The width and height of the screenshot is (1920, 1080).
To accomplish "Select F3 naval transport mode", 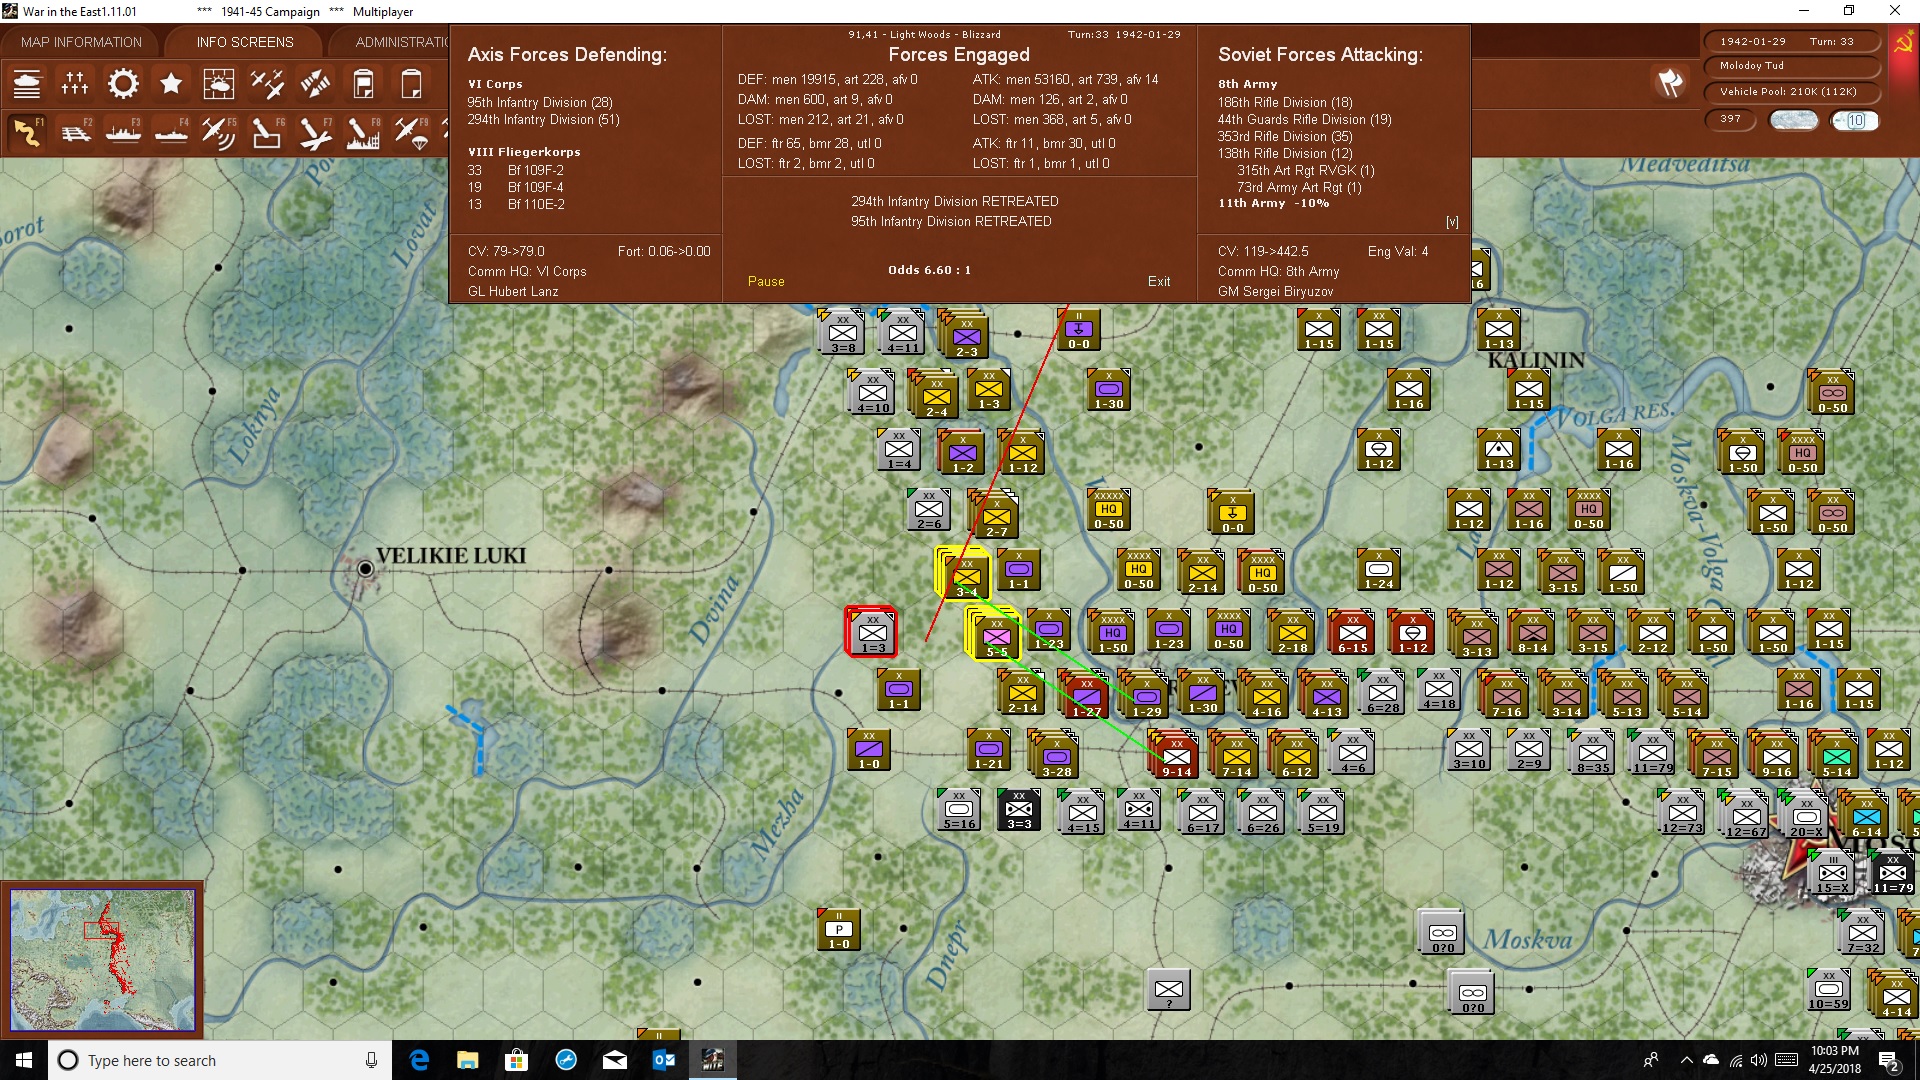I will [123, 132].
